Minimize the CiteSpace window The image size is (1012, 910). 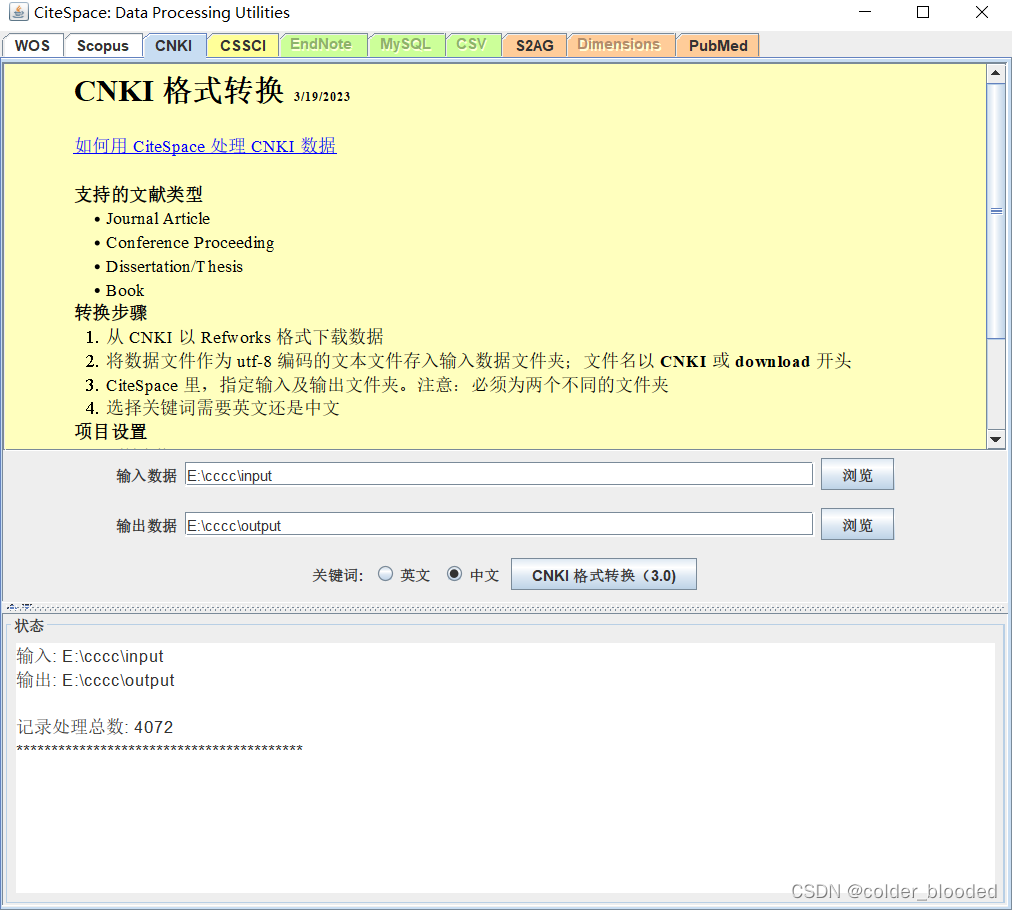click(865, 12)
